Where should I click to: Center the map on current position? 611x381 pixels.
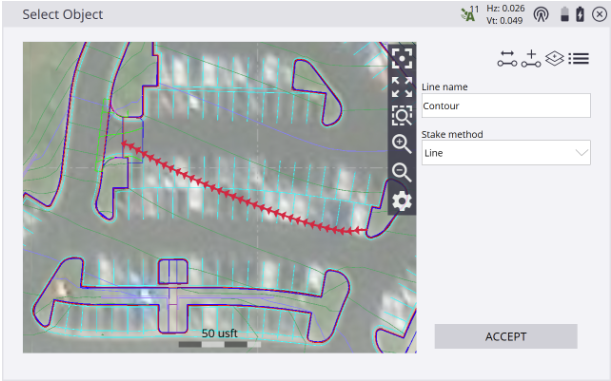[402, 58]
